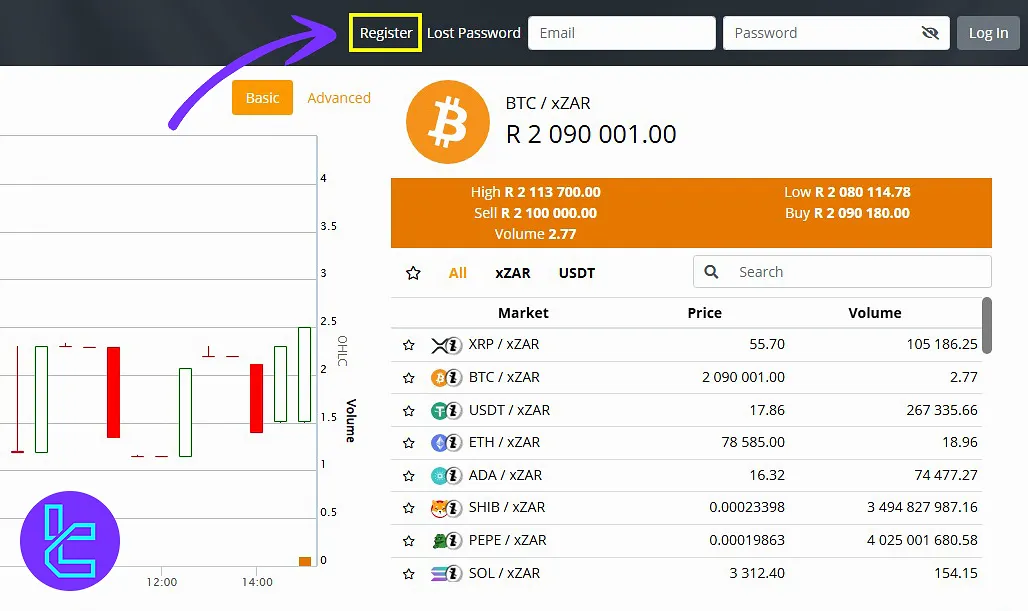Screen dimensions: 1028x611
Task: Toggle password visibility eye icon
Action: tap(930, 33)
